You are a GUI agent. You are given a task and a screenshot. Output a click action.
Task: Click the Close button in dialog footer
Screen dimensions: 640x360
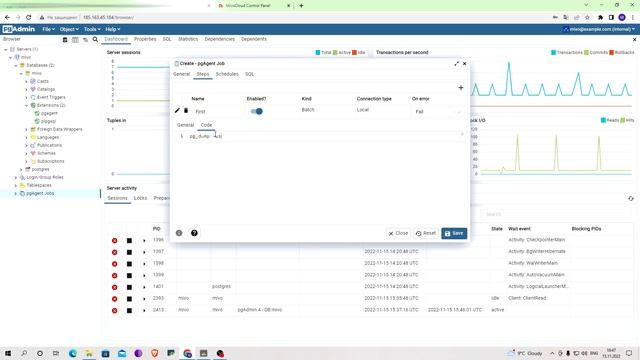point(398,233)
